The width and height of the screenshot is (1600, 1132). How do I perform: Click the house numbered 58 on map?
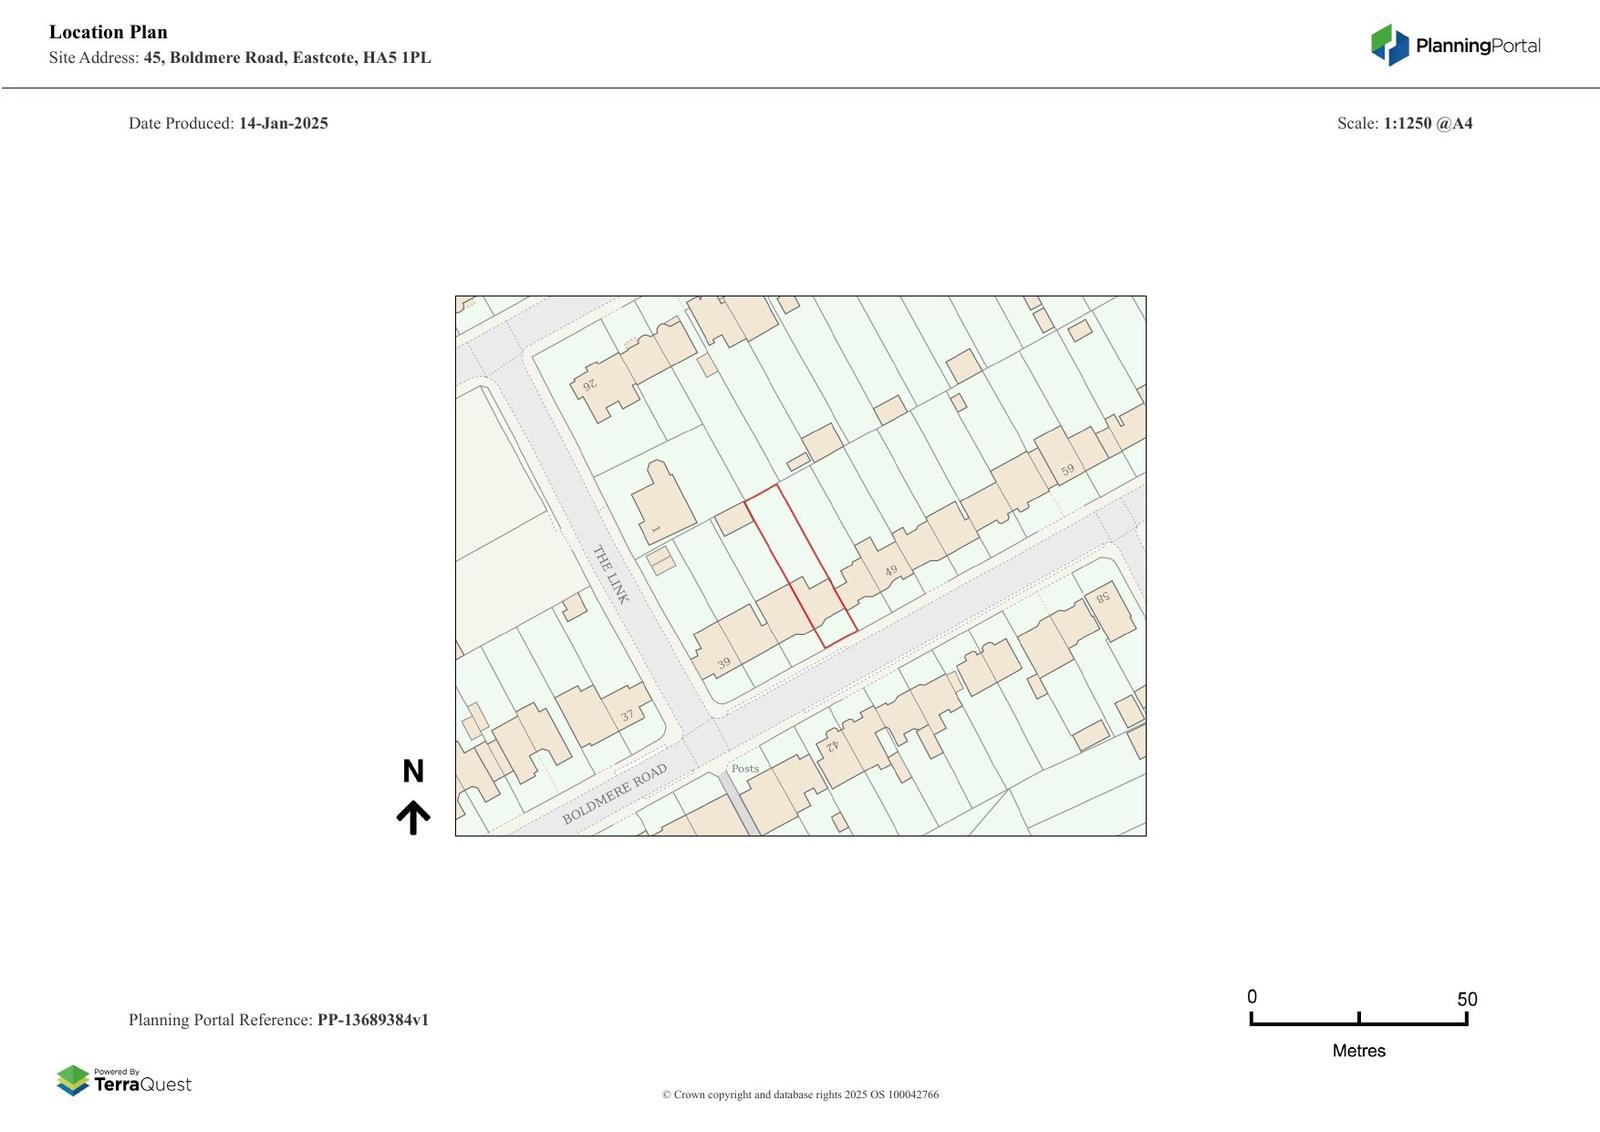pos(1103,598)
